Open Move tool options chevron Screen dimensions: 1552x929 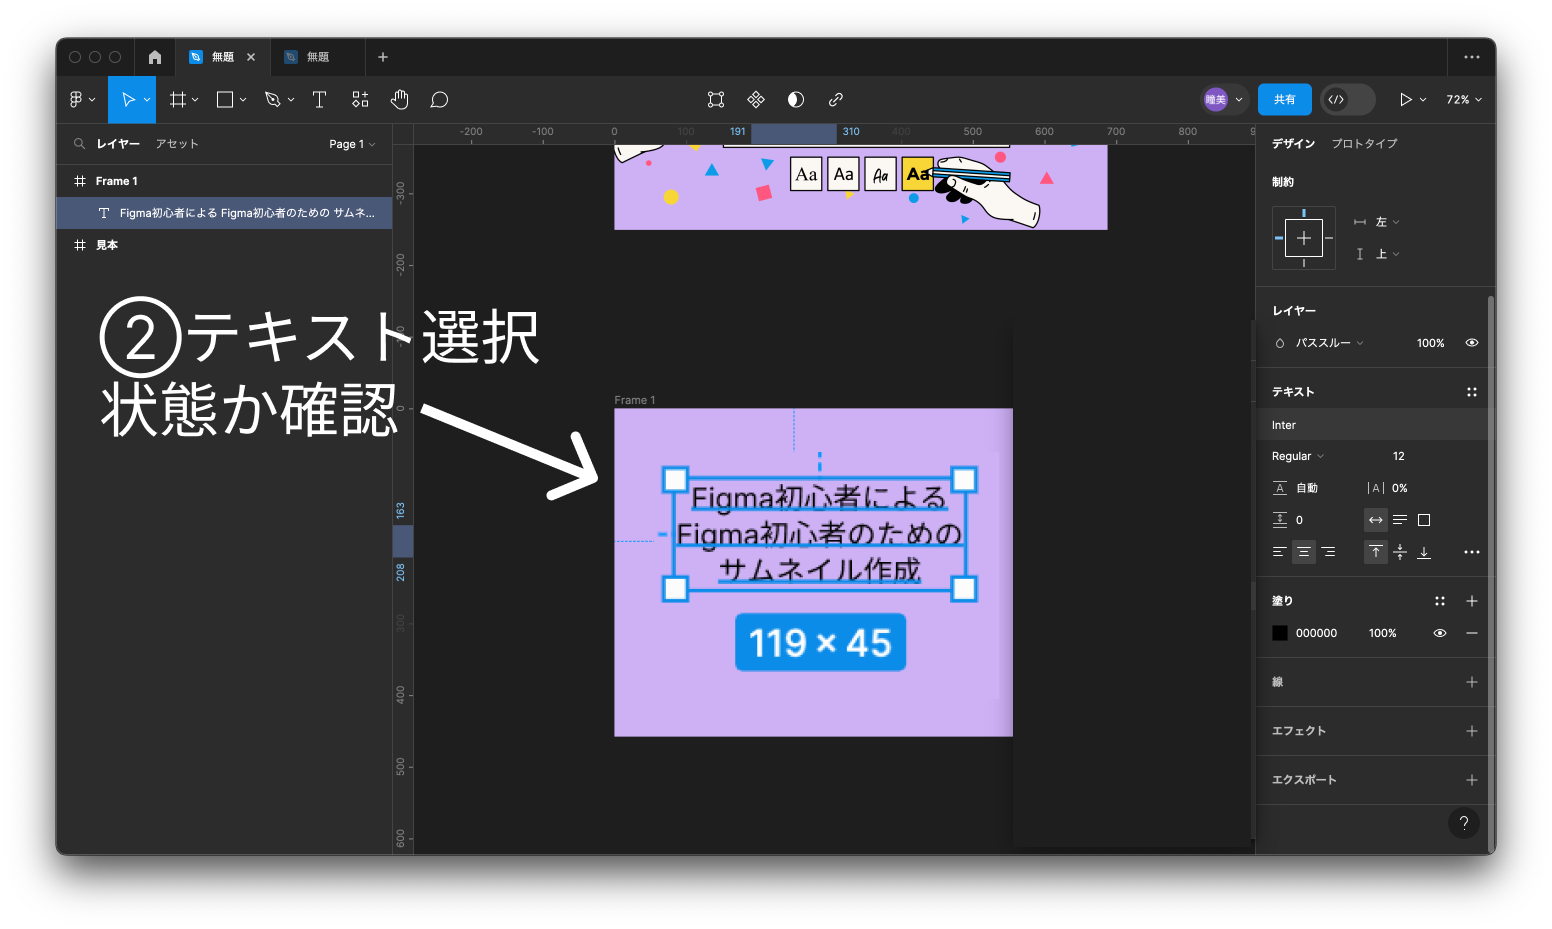tap(147, 100)
